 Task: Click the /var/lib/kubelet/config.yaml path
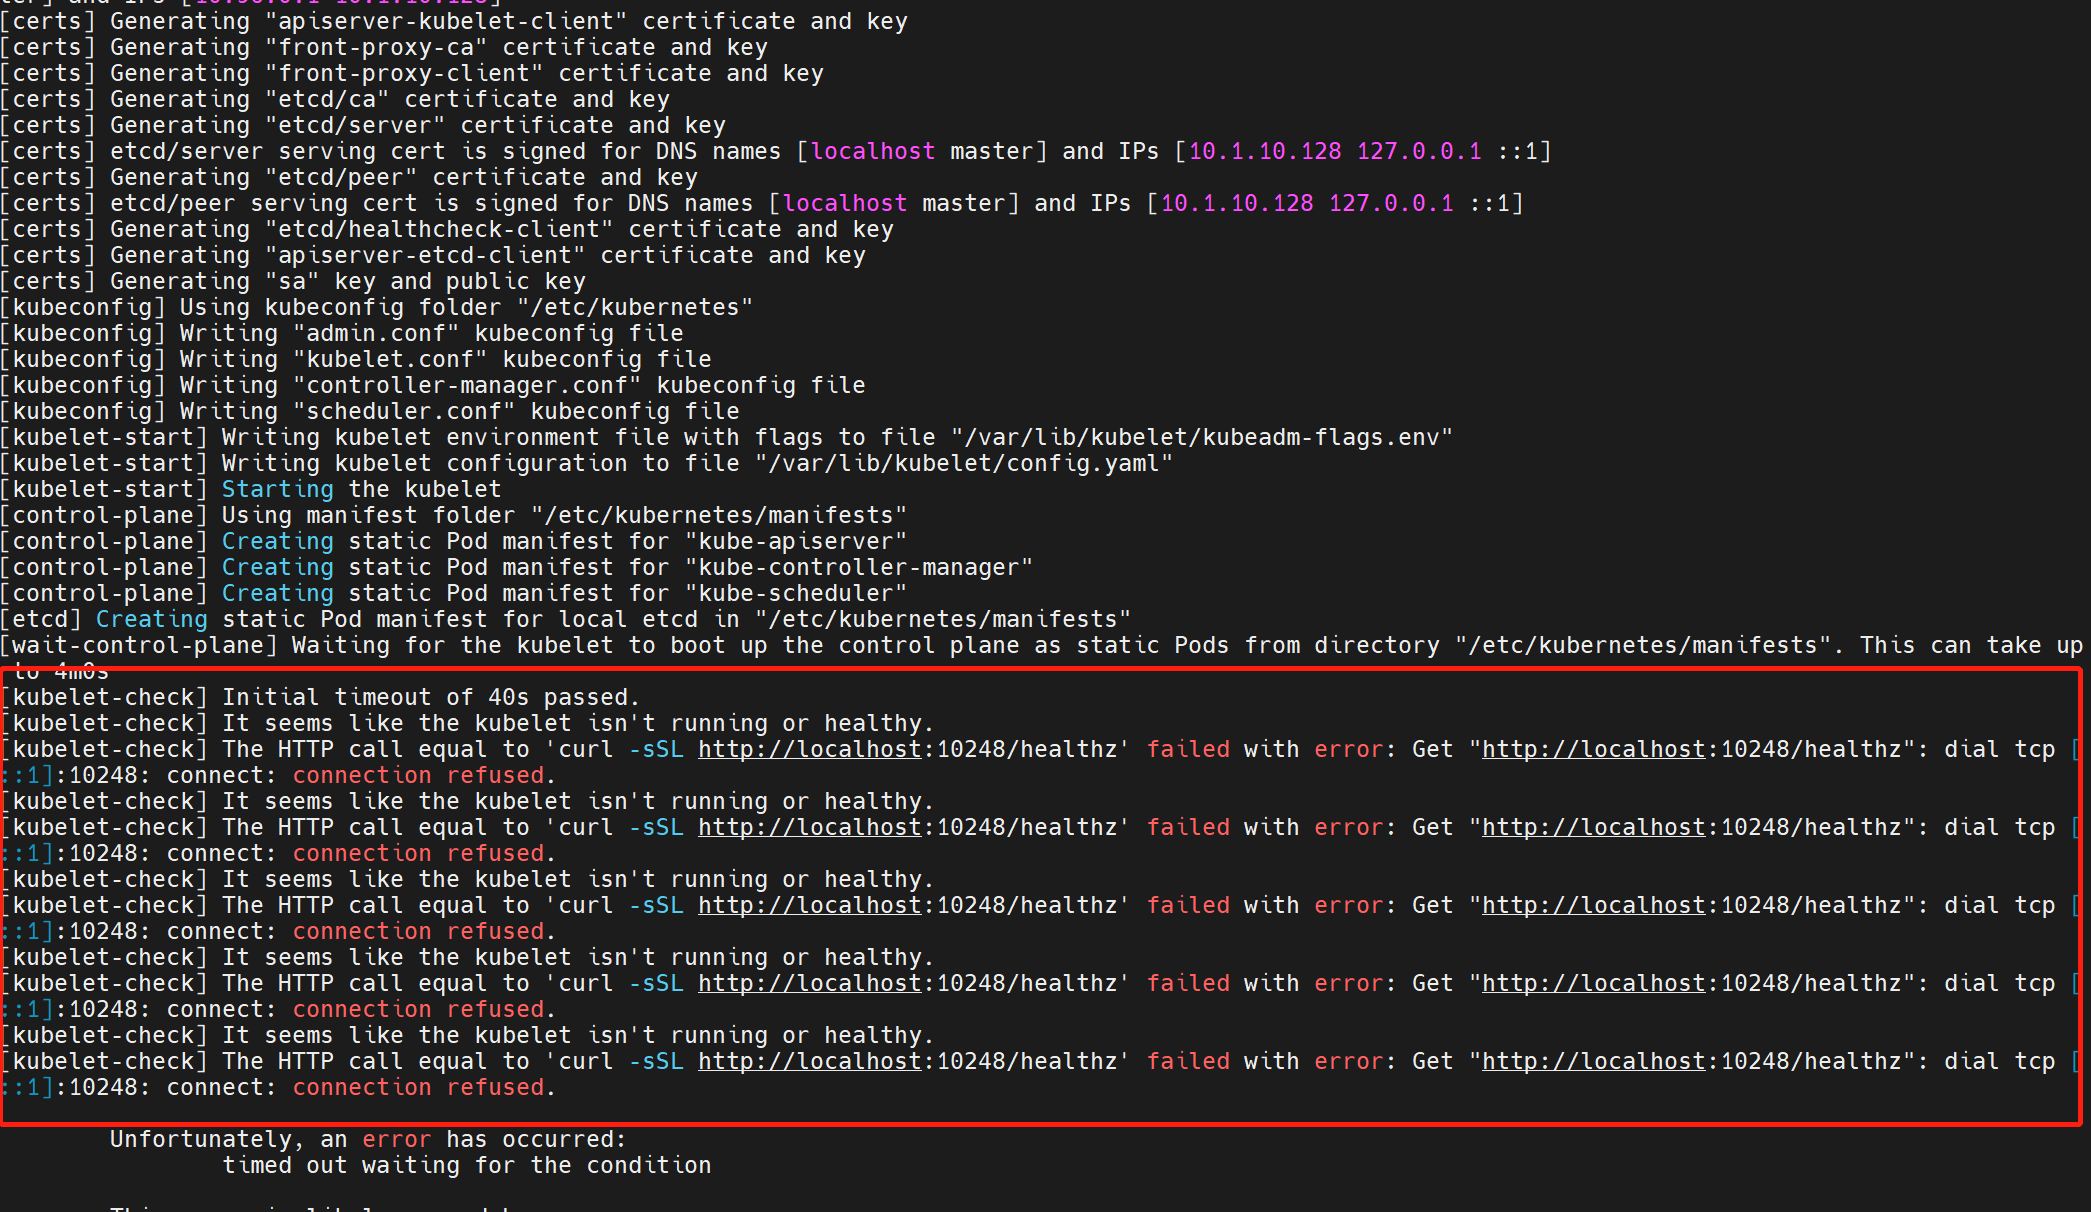tap(963, 463)
